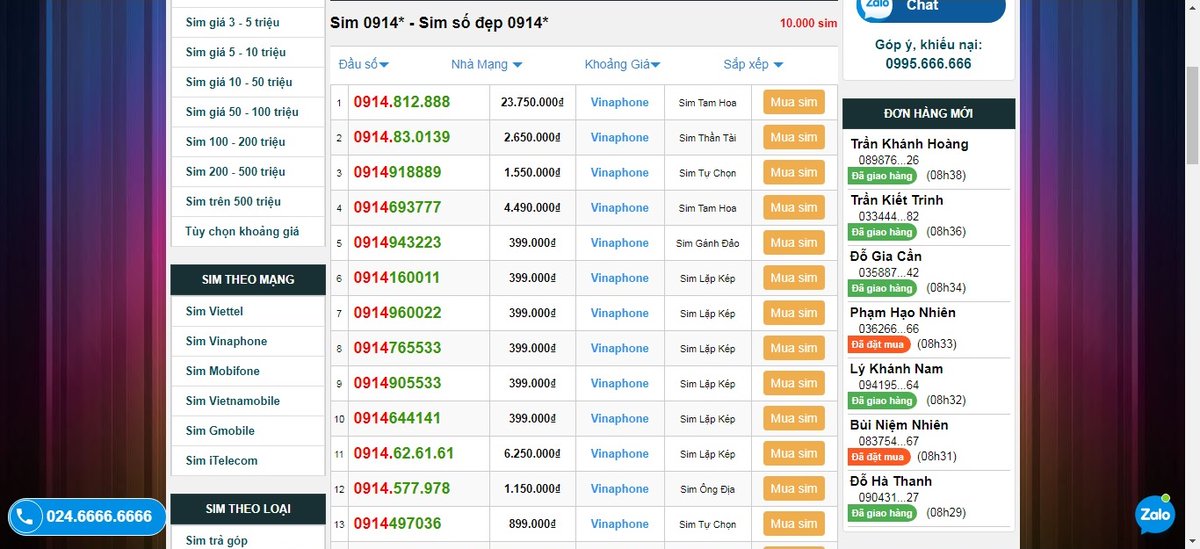Click Mua sim for 0914160011
1200x549 pixels.
[794, 278]
